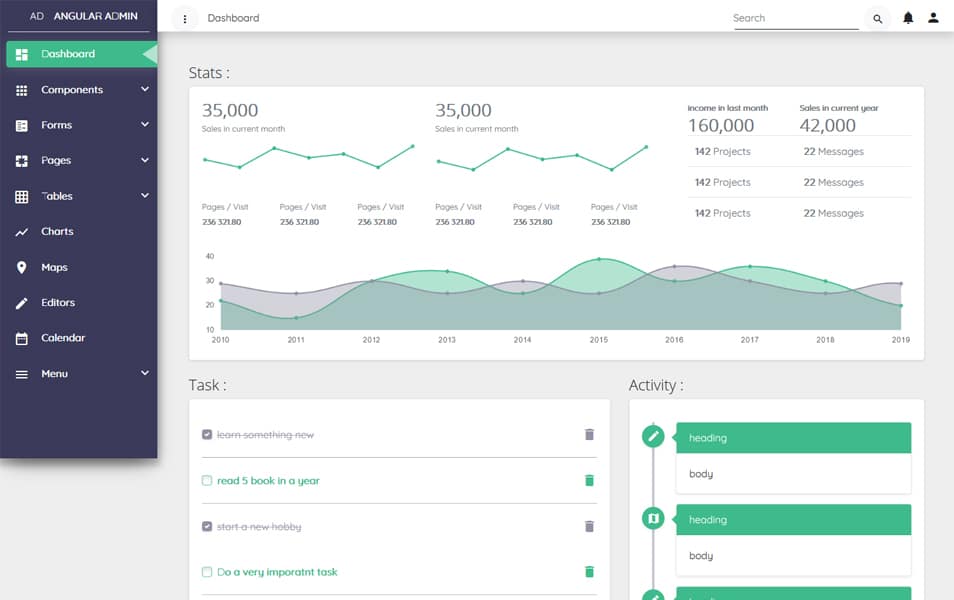Image resolution: width=954 pixels, height=600 pixels.
Task: Open the user account icon
Action: coord(934,18)
